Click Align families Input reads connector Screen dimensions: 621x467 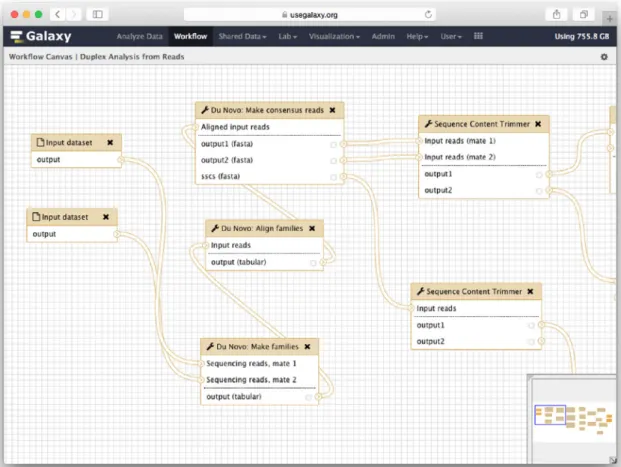(206, 246)
